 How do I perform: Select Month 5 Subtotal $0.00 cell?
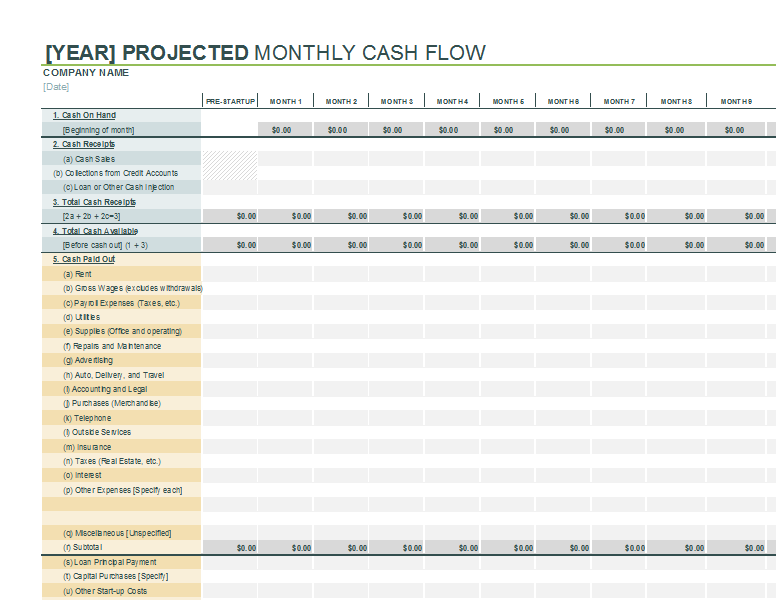(x=507, y=548)
